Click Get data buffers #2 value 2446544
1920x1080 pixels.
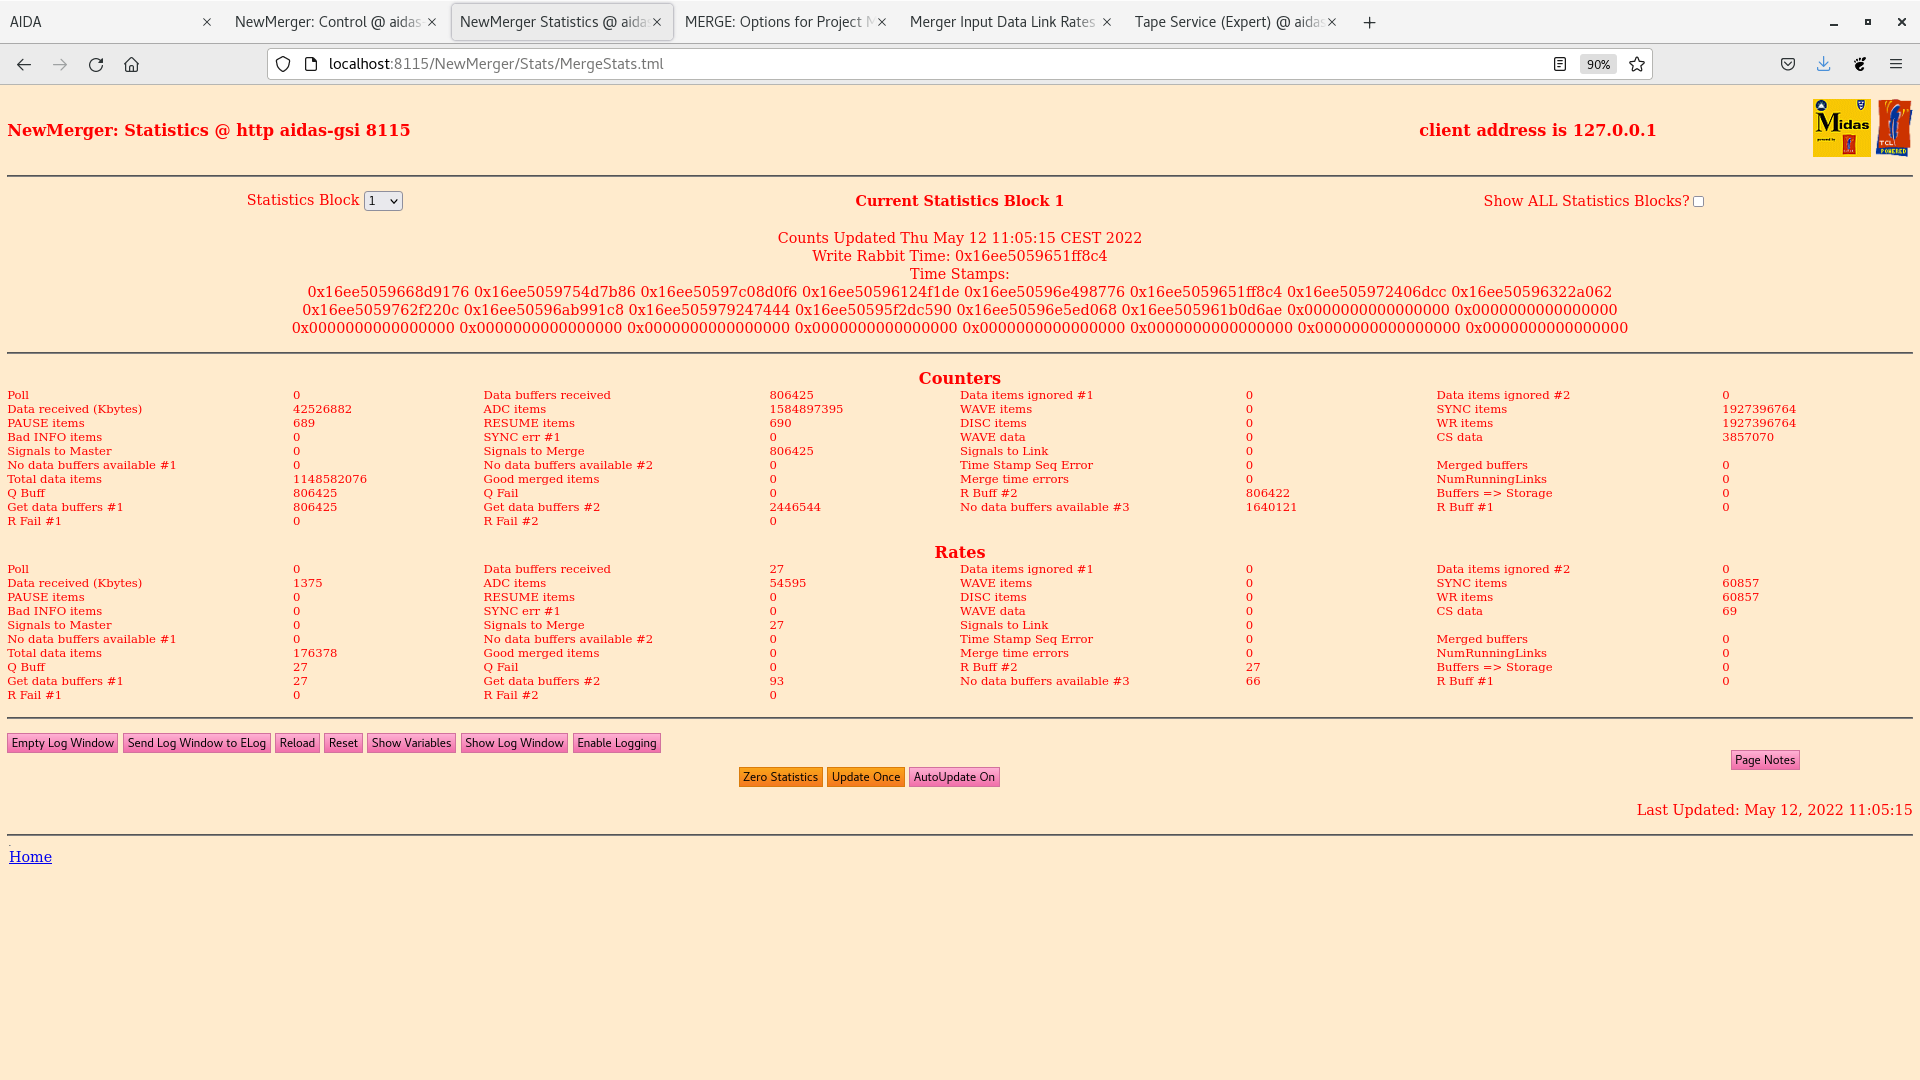(x=795, y=507)
